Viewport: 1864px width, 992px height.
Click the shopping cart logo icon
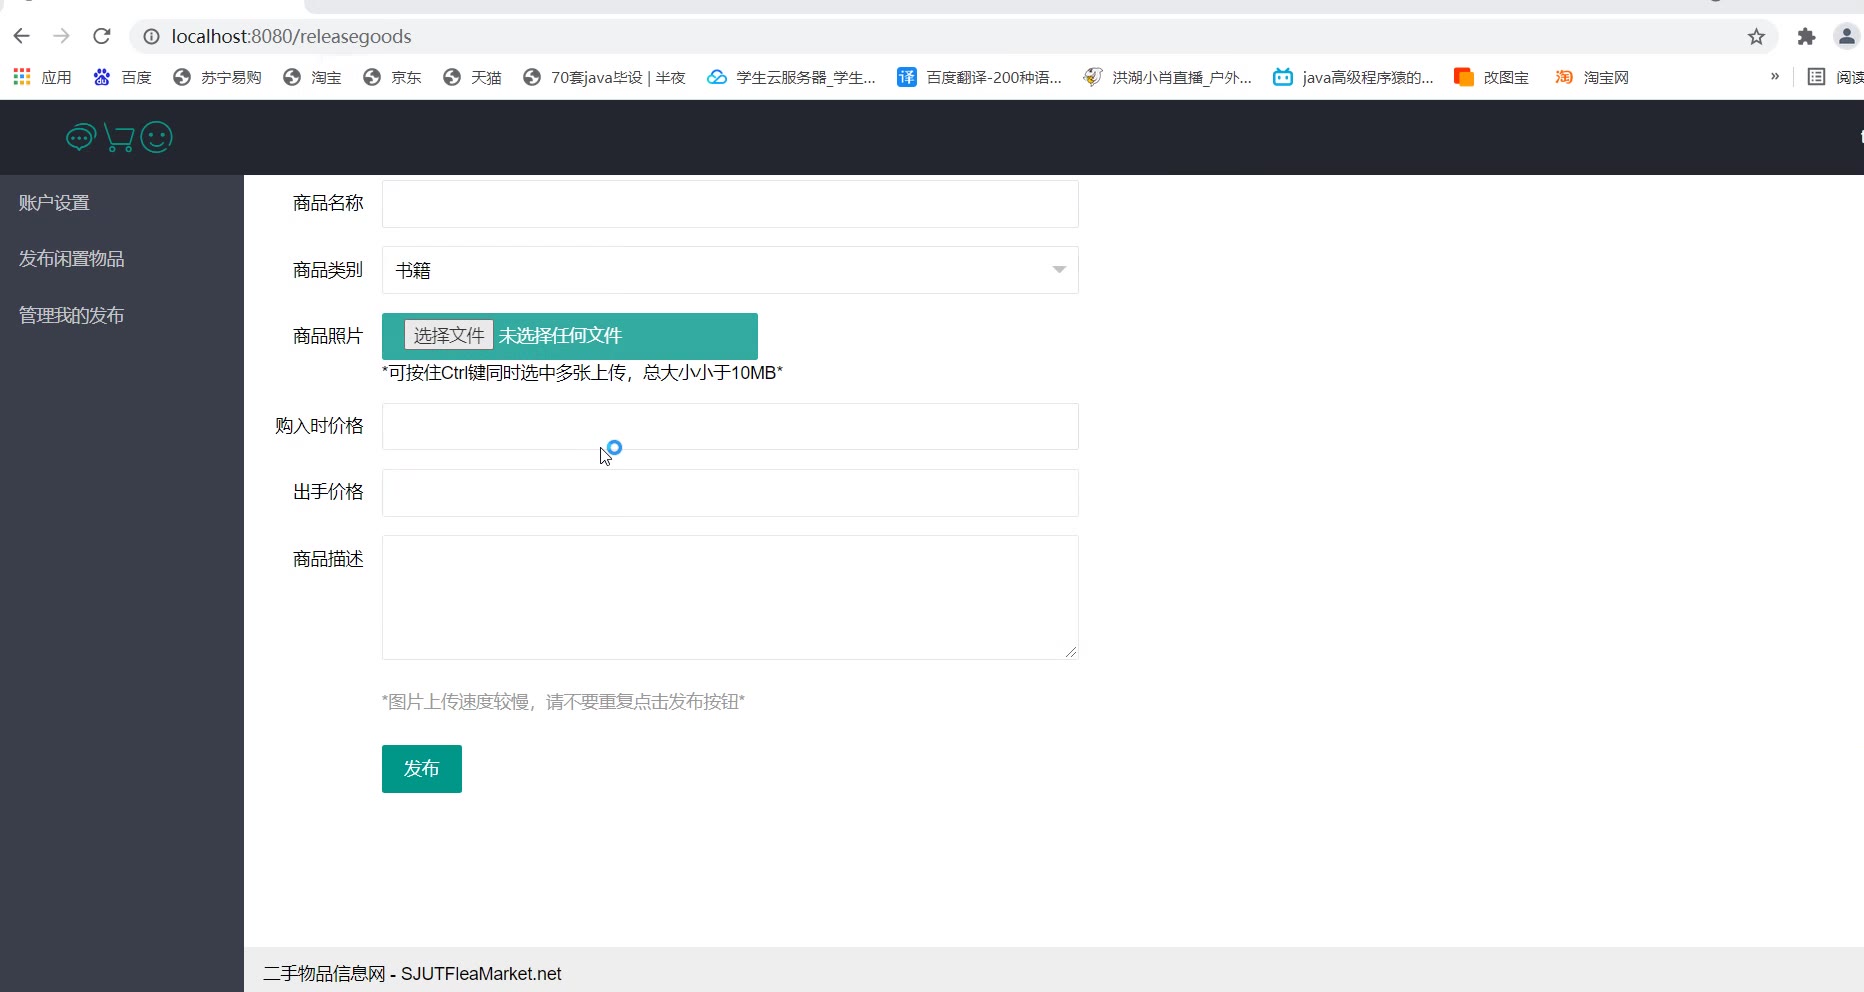tap(119, 137)
